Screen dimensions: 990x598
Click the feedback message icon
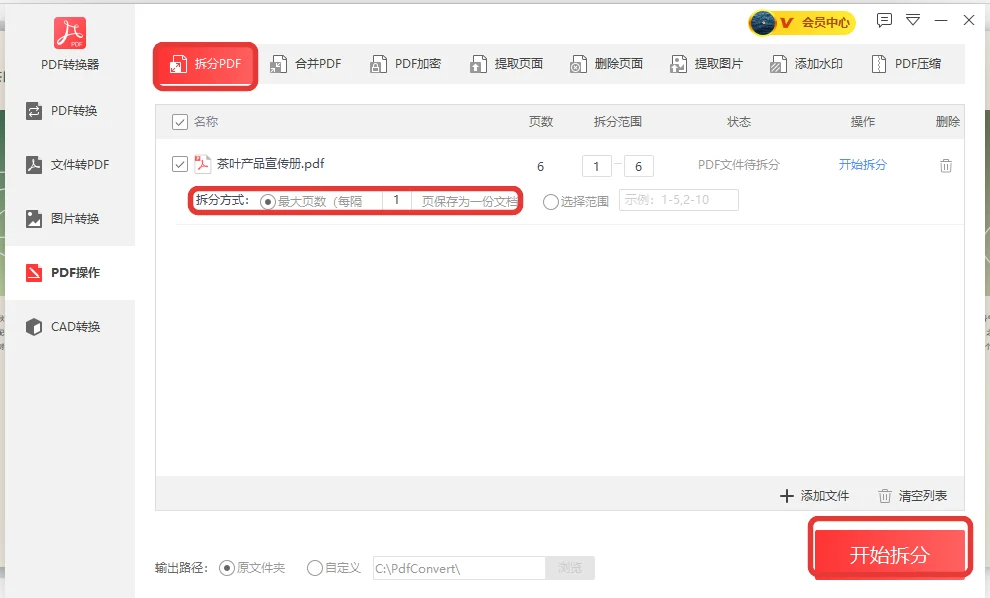click(x=884, y=20)
